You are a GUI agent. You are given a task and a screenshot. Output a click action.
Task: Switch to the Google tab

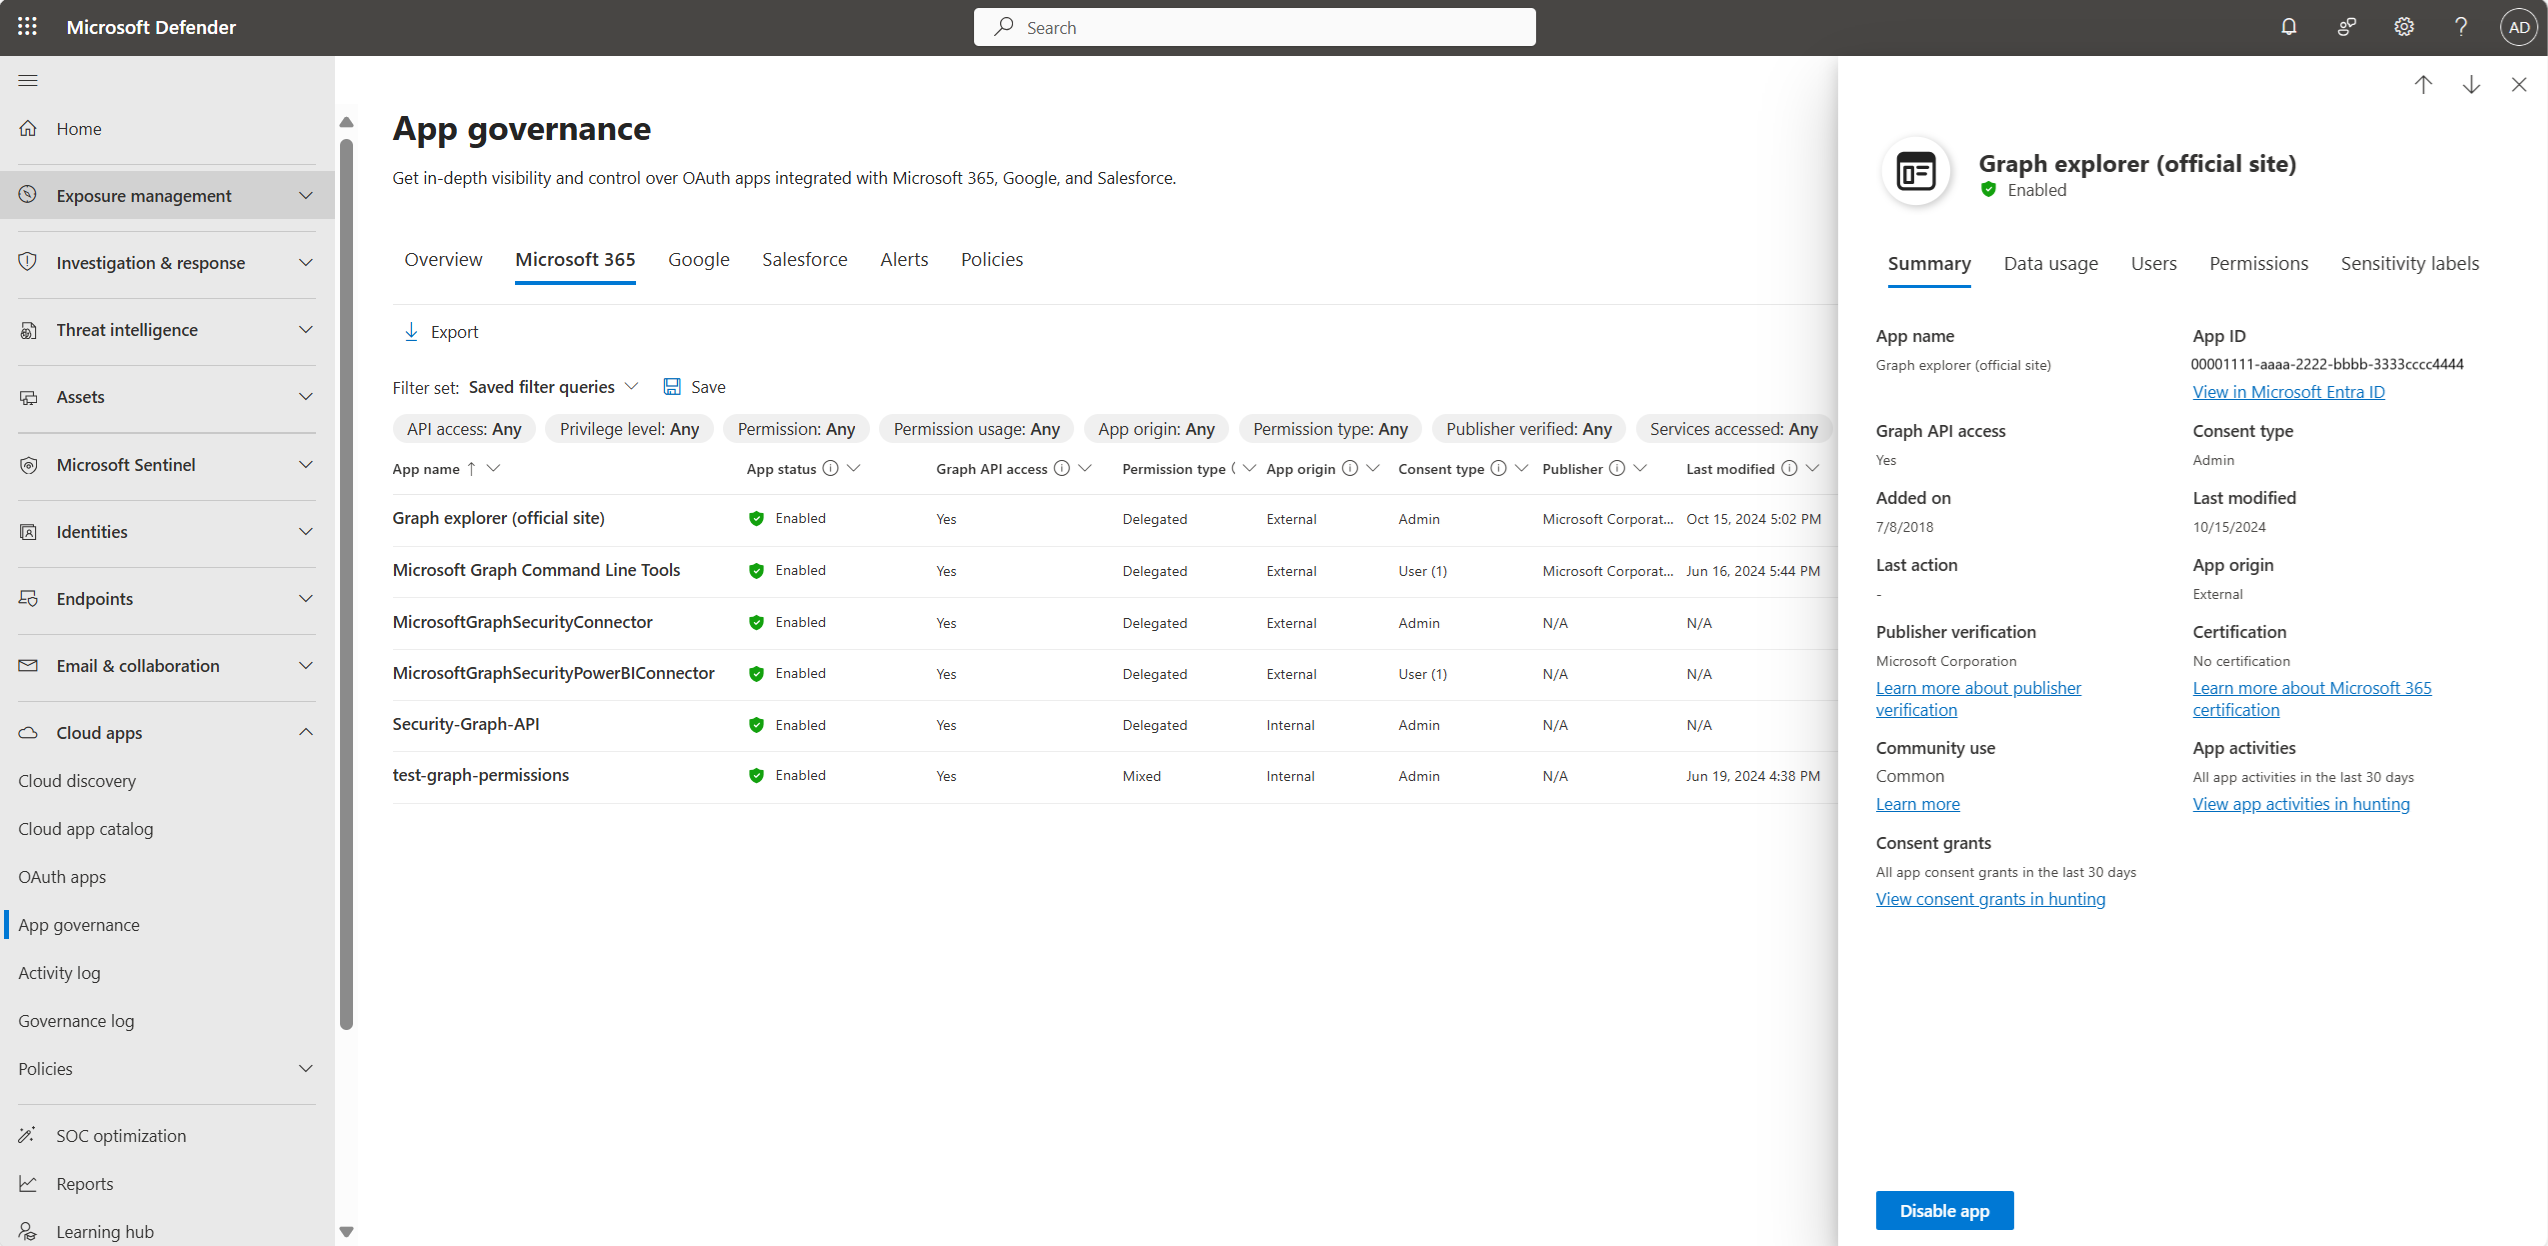[x=700, y=258]
